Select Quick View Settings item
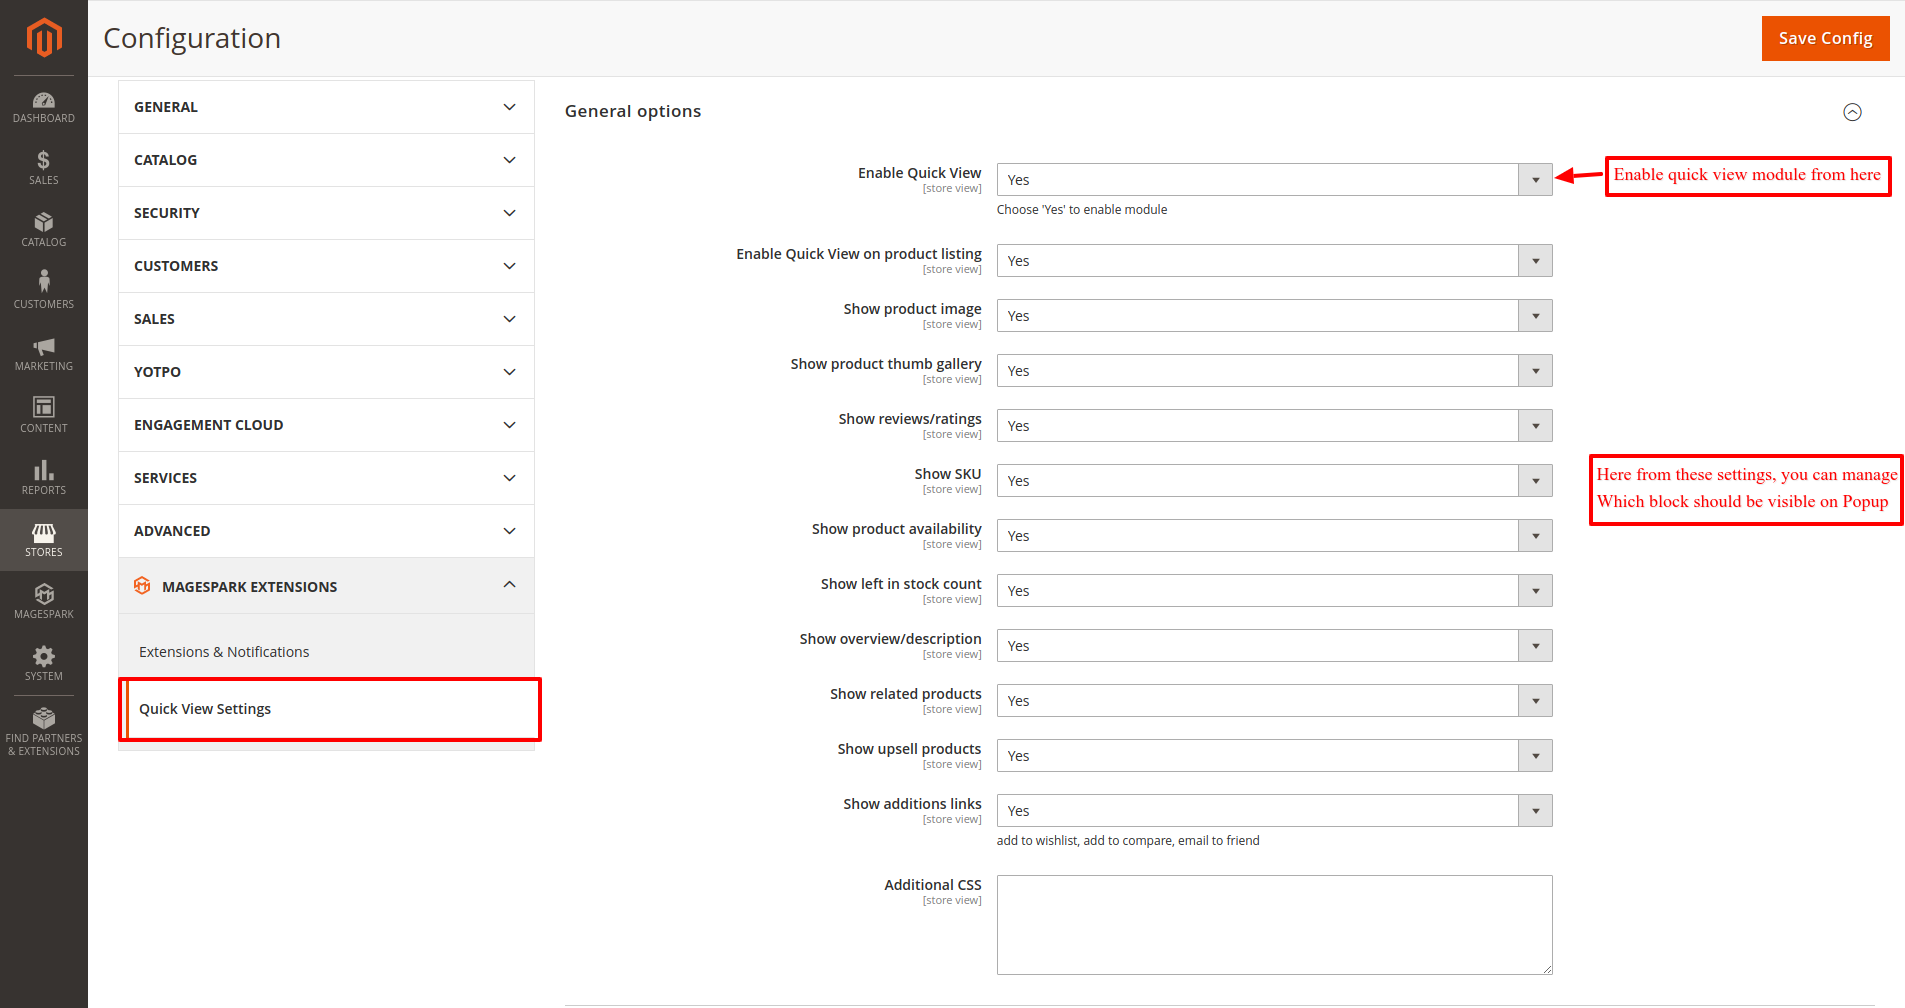This screenshot has height=1008, width=1905. coord(330,709)
